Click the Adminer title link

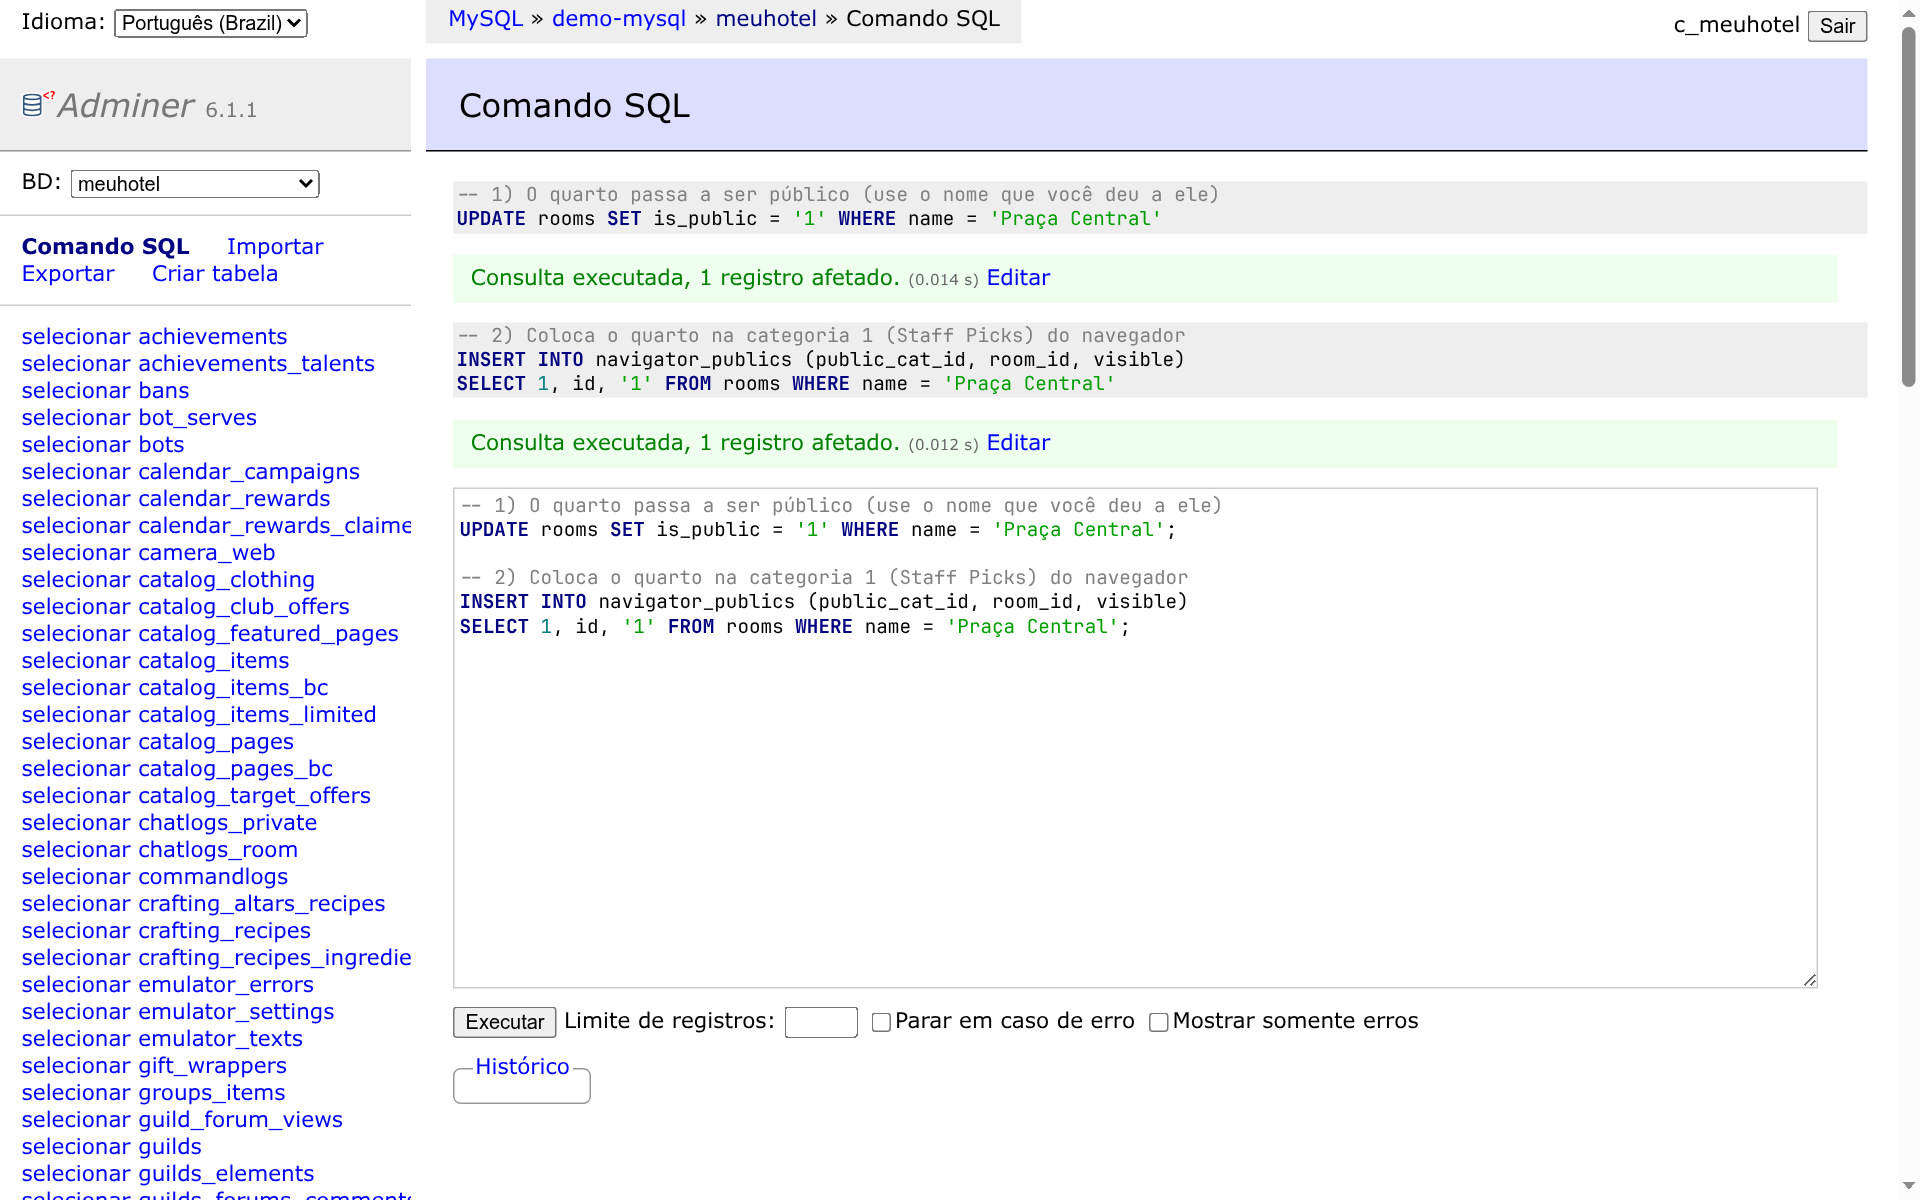click(x=126, y=105)
